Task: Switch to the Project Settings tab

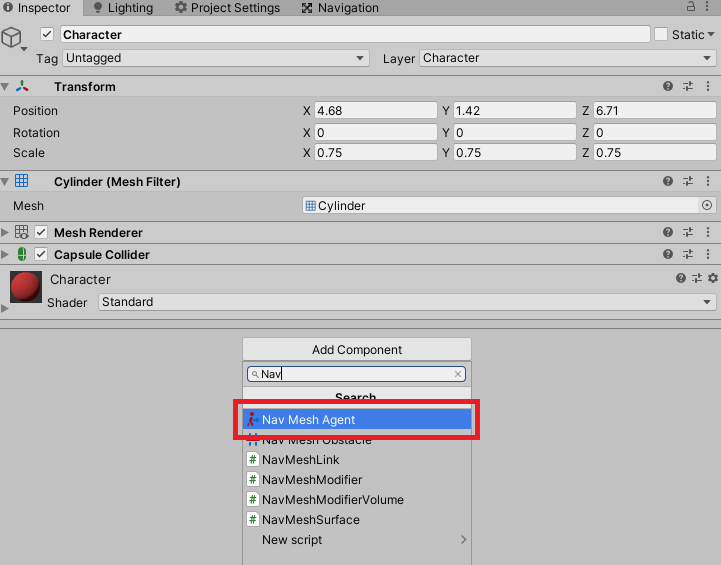Action: point(227,8)
